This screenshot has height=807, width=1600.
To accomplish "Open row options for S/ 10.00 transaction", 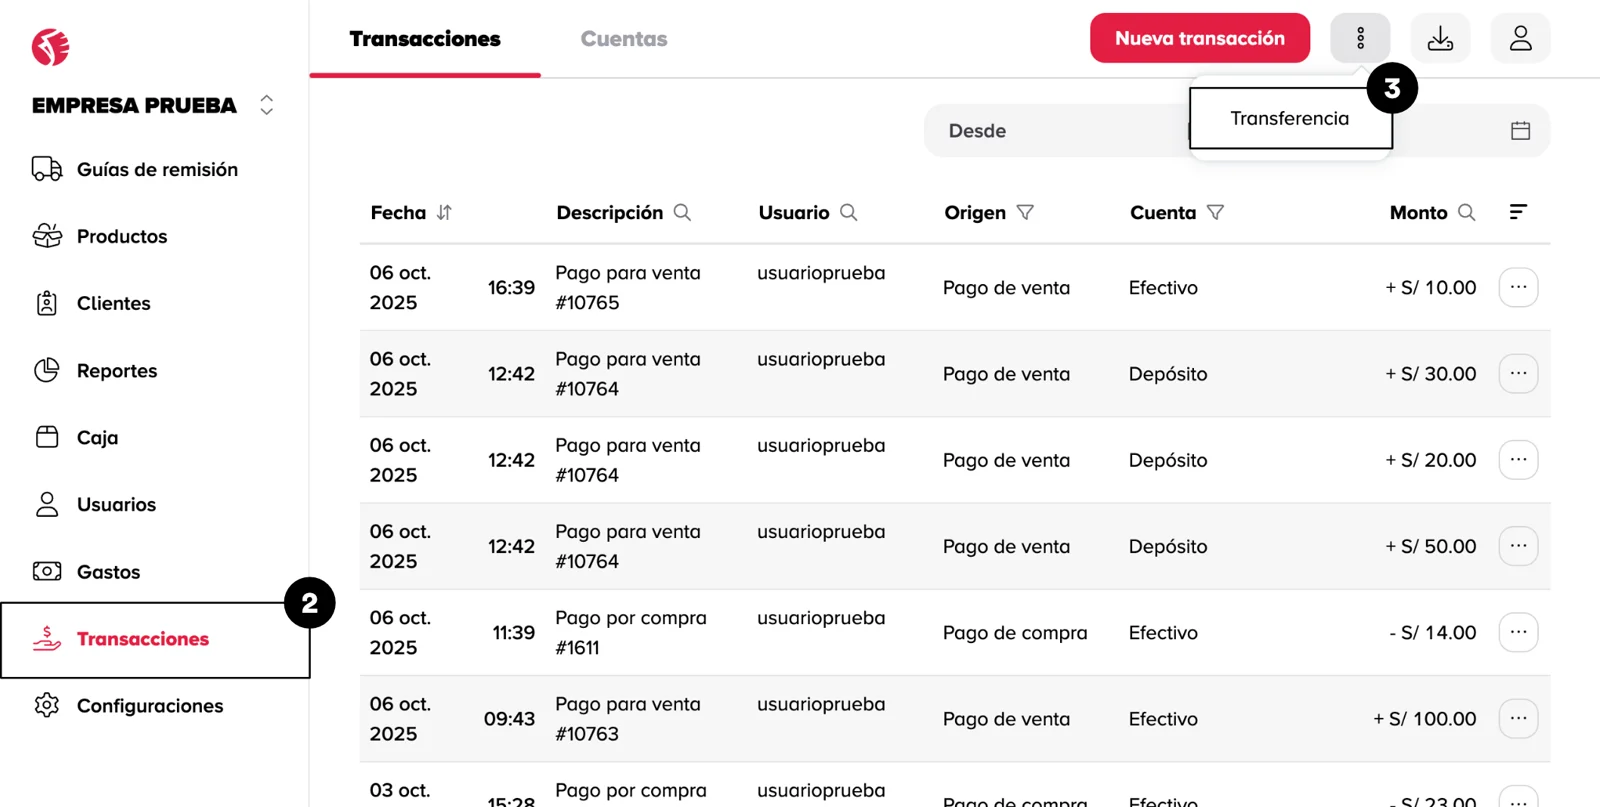I will pyautogui.click(x=1517, y=288).
